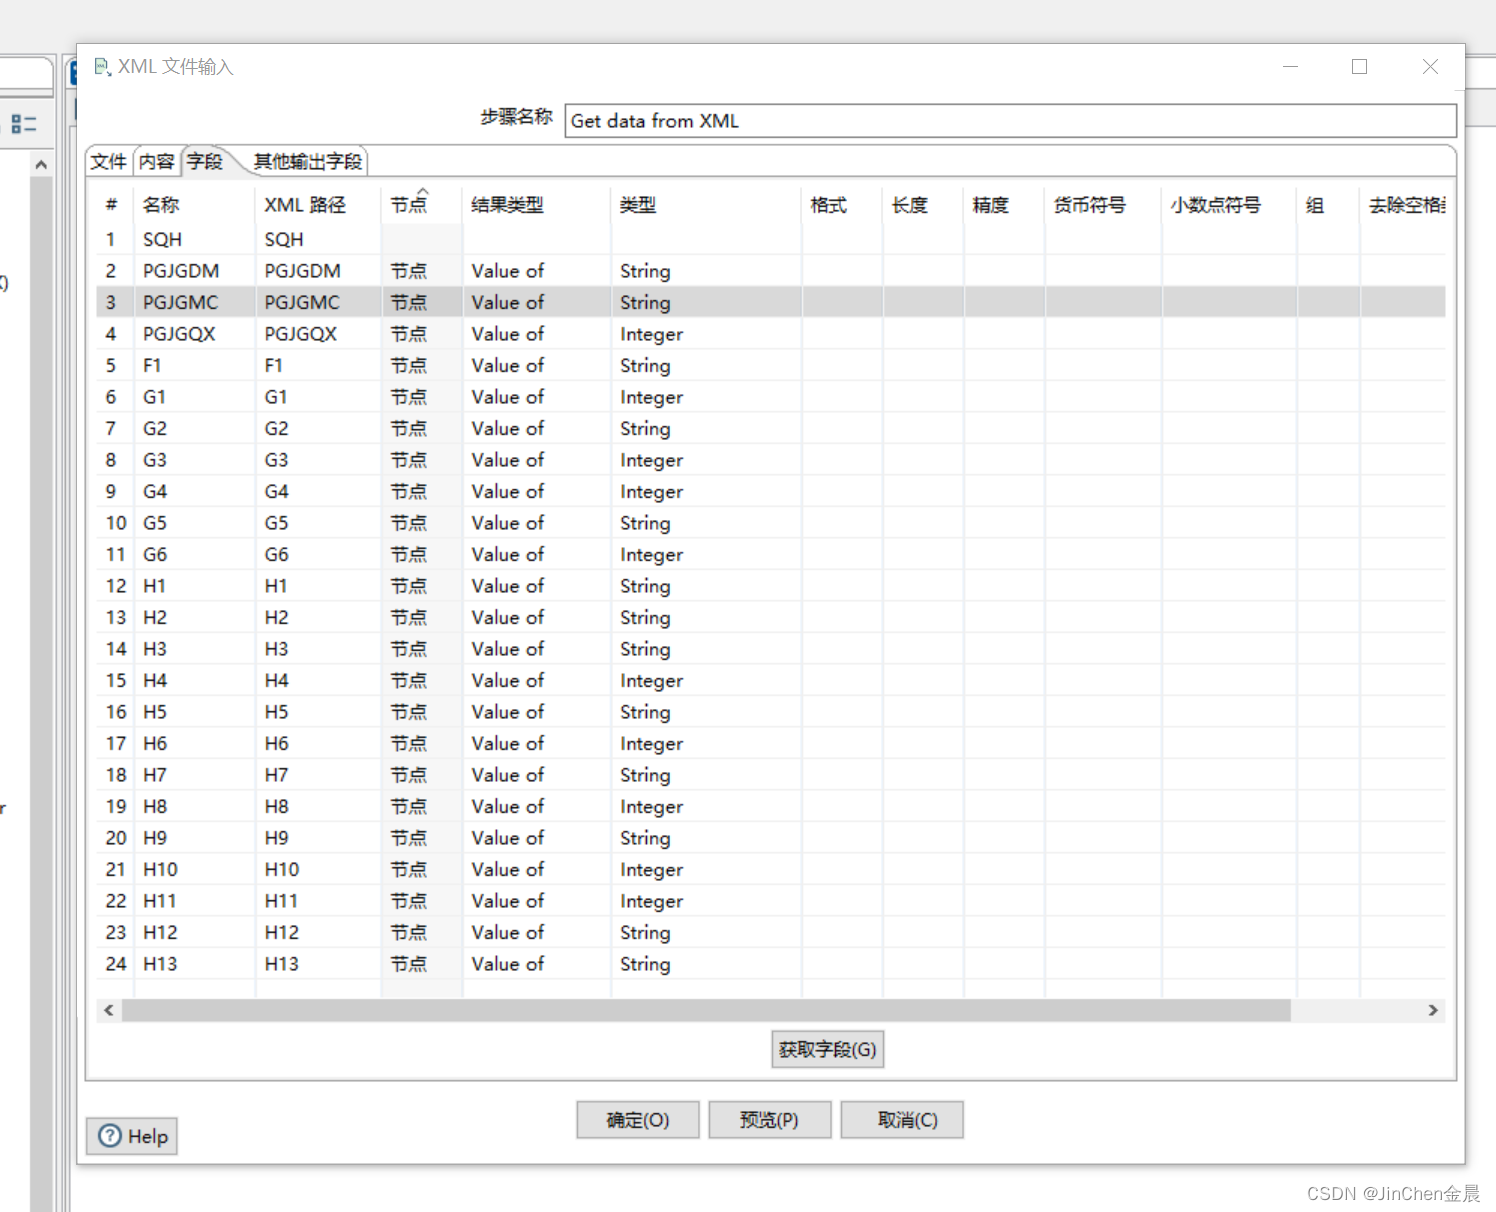Select row 1 name cell SQH
1496x1212 pixels.
[x=194, y=240]
